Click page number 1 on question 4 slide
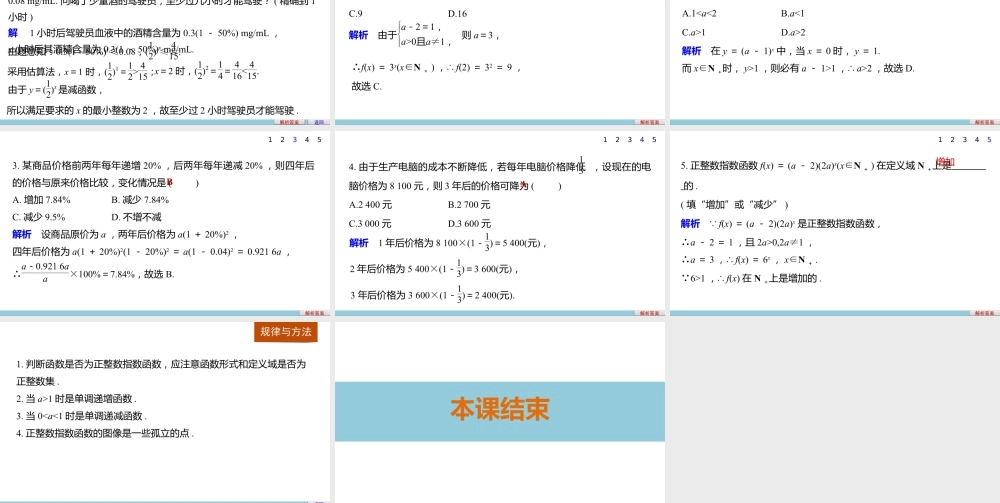Viewport: 1000px width, 503px height. pos(605,140)
